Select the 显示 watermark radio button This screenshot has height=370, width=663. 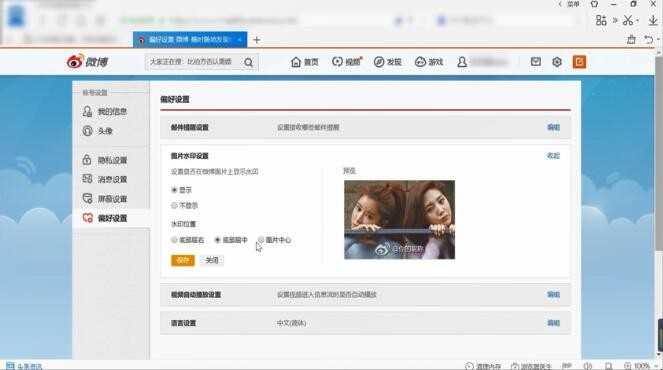(x=174, y=190)
